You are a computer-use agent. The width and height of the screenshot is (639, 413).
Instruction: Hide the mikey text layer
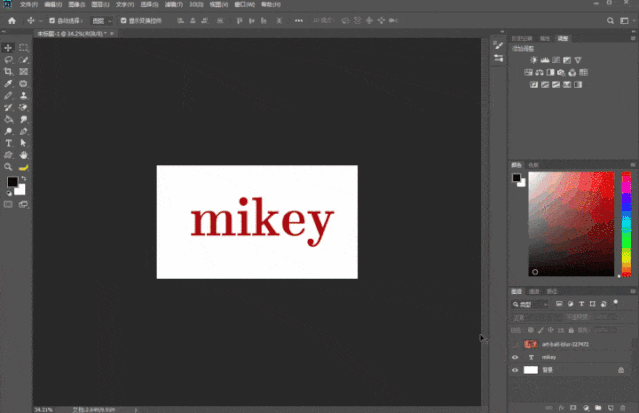515,357
